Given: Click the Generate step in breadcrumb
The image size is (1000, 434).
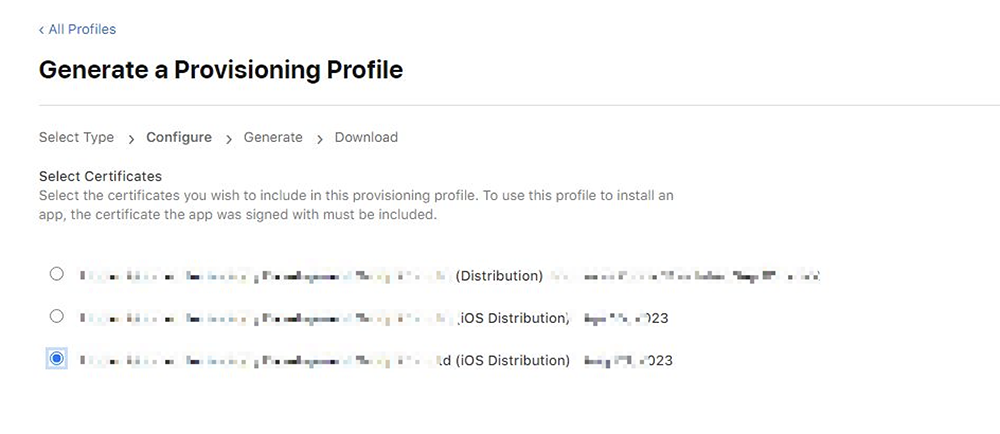Looking at the screenshot, I should (x=273, y=137).
